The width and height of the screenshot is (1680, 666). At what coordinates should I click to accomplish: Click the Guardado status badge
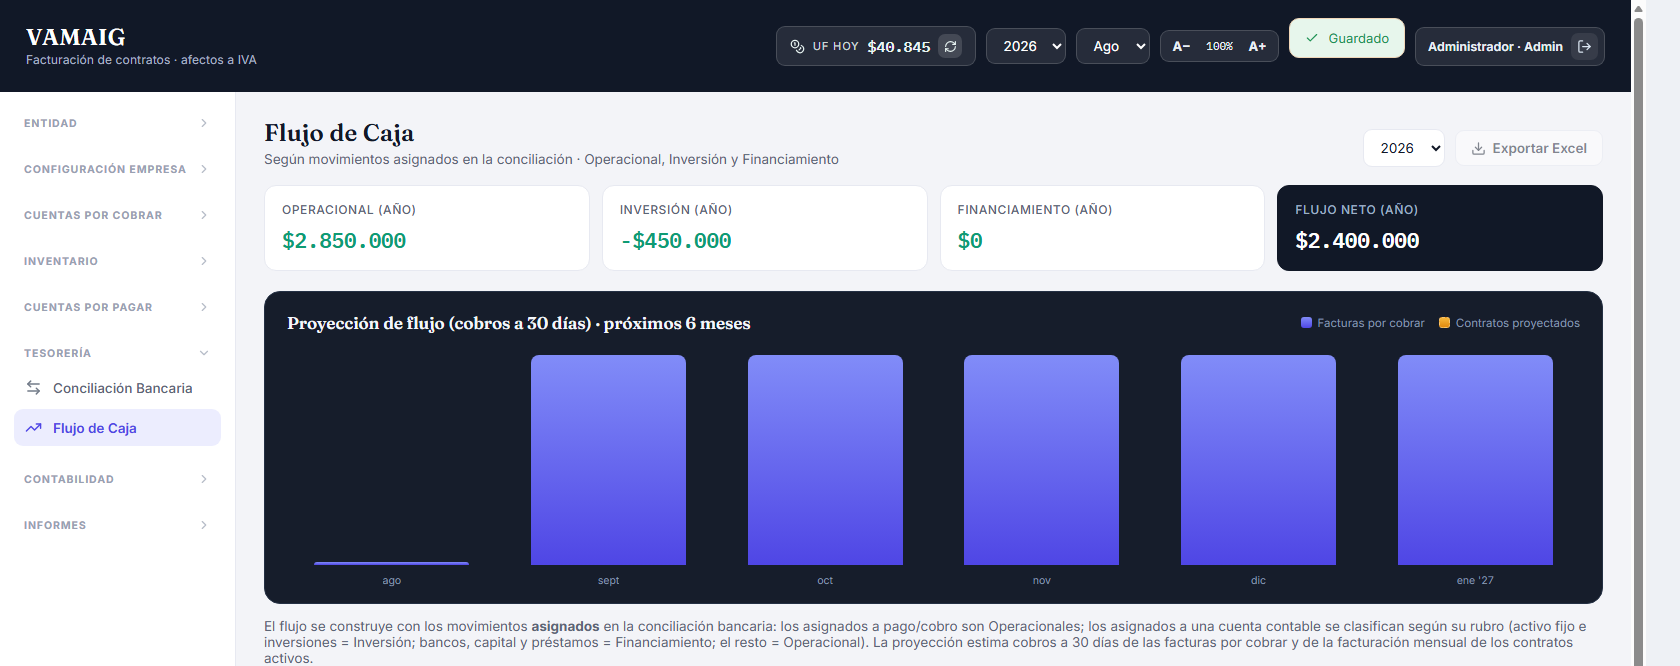(1347, 38)
